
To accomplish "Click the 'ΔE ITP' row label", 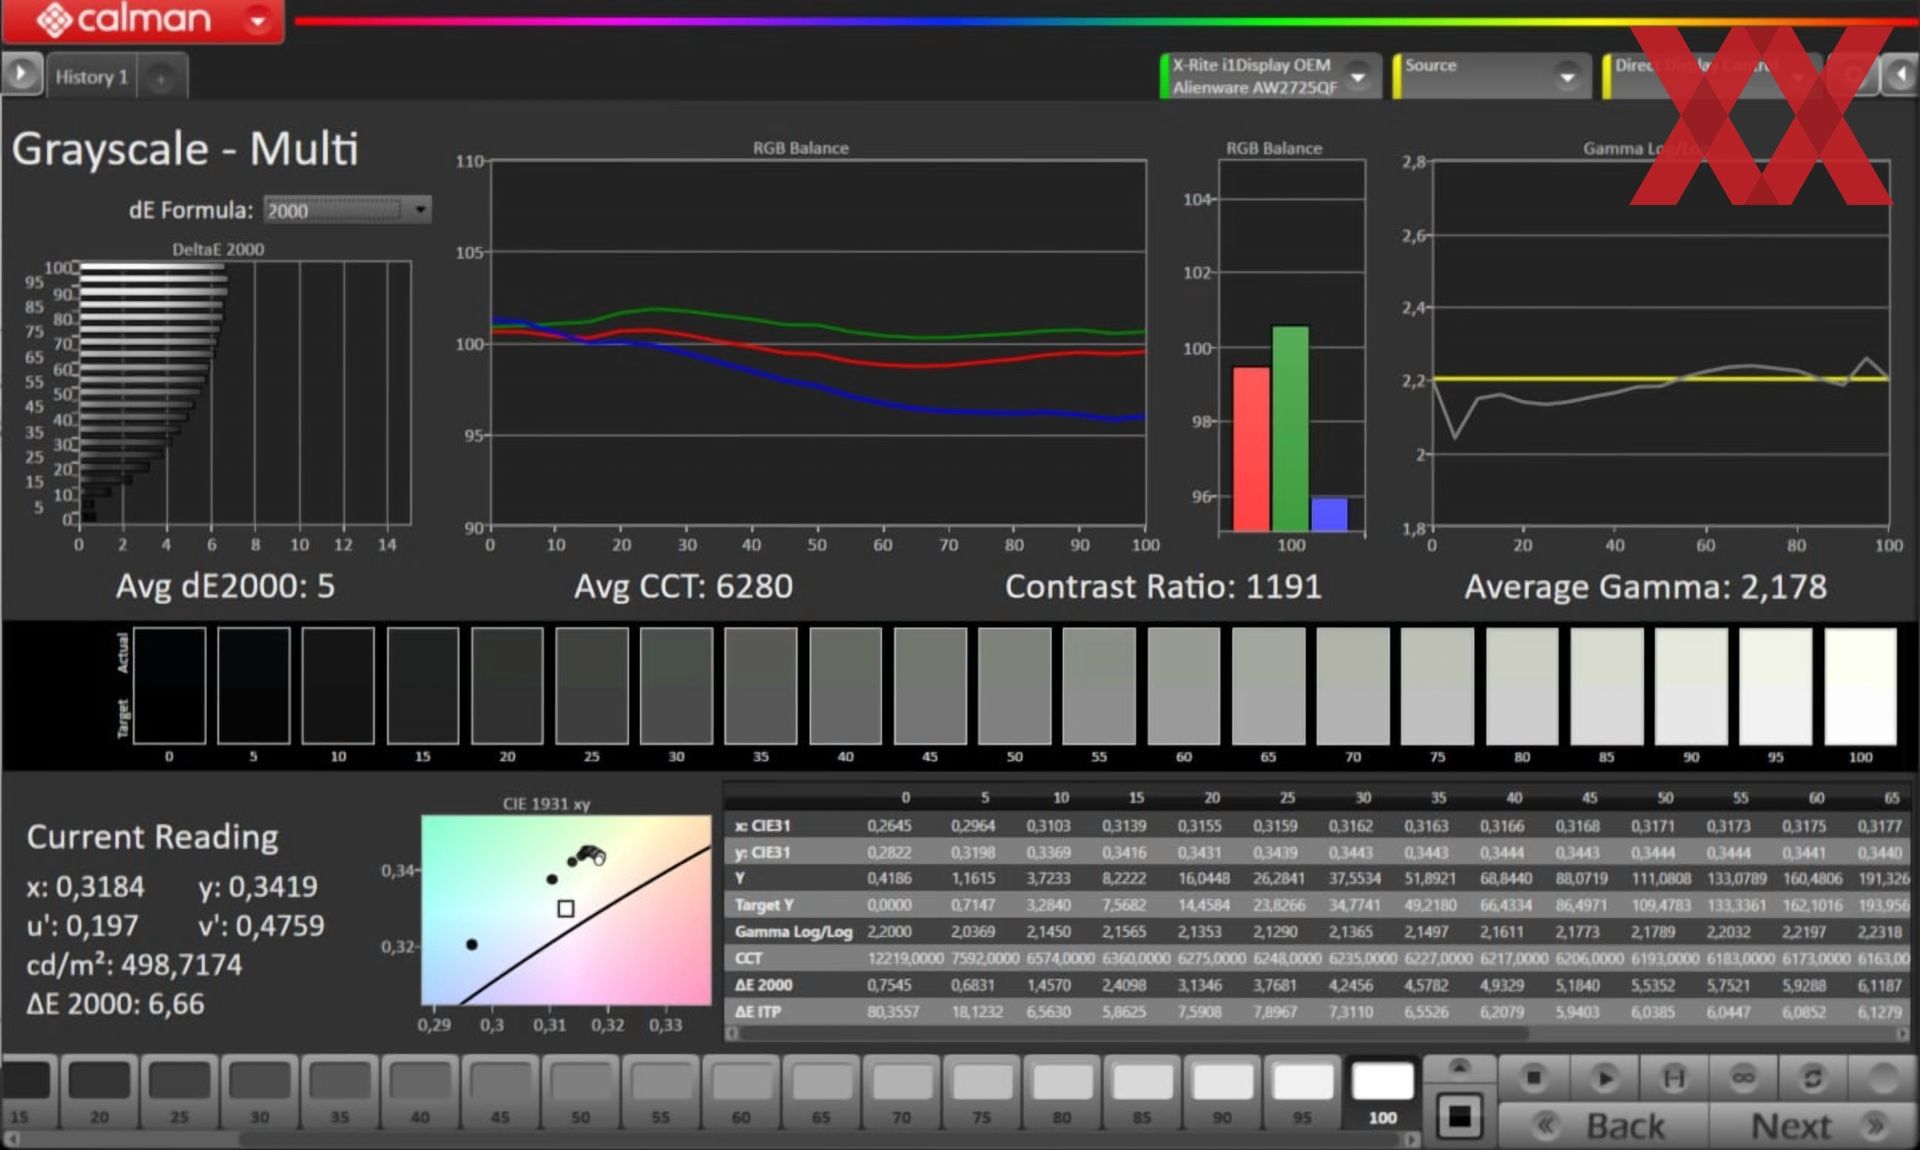I will click(757, 1012).
